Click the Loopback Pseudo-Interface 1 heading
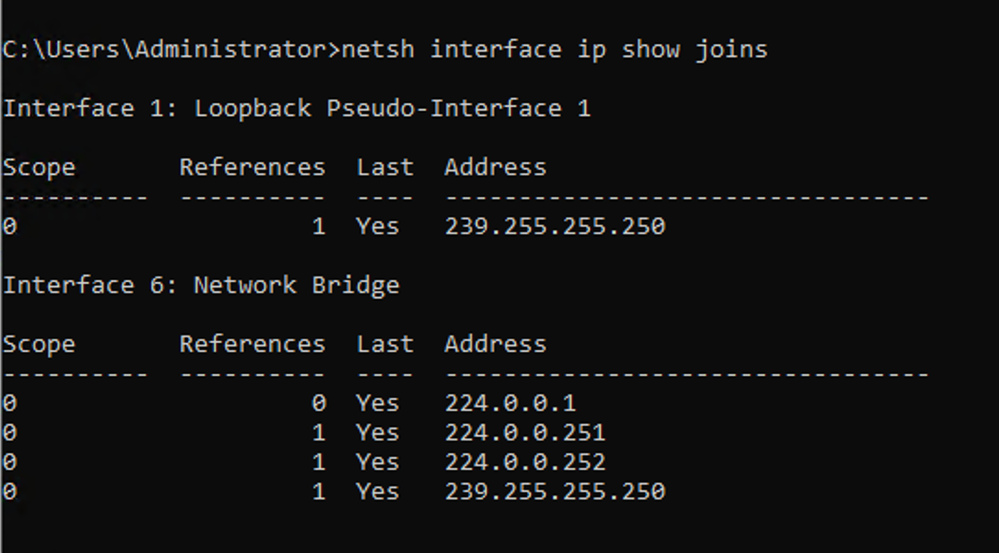The width and height of the screenshot is (999, 553). point(296,108)
